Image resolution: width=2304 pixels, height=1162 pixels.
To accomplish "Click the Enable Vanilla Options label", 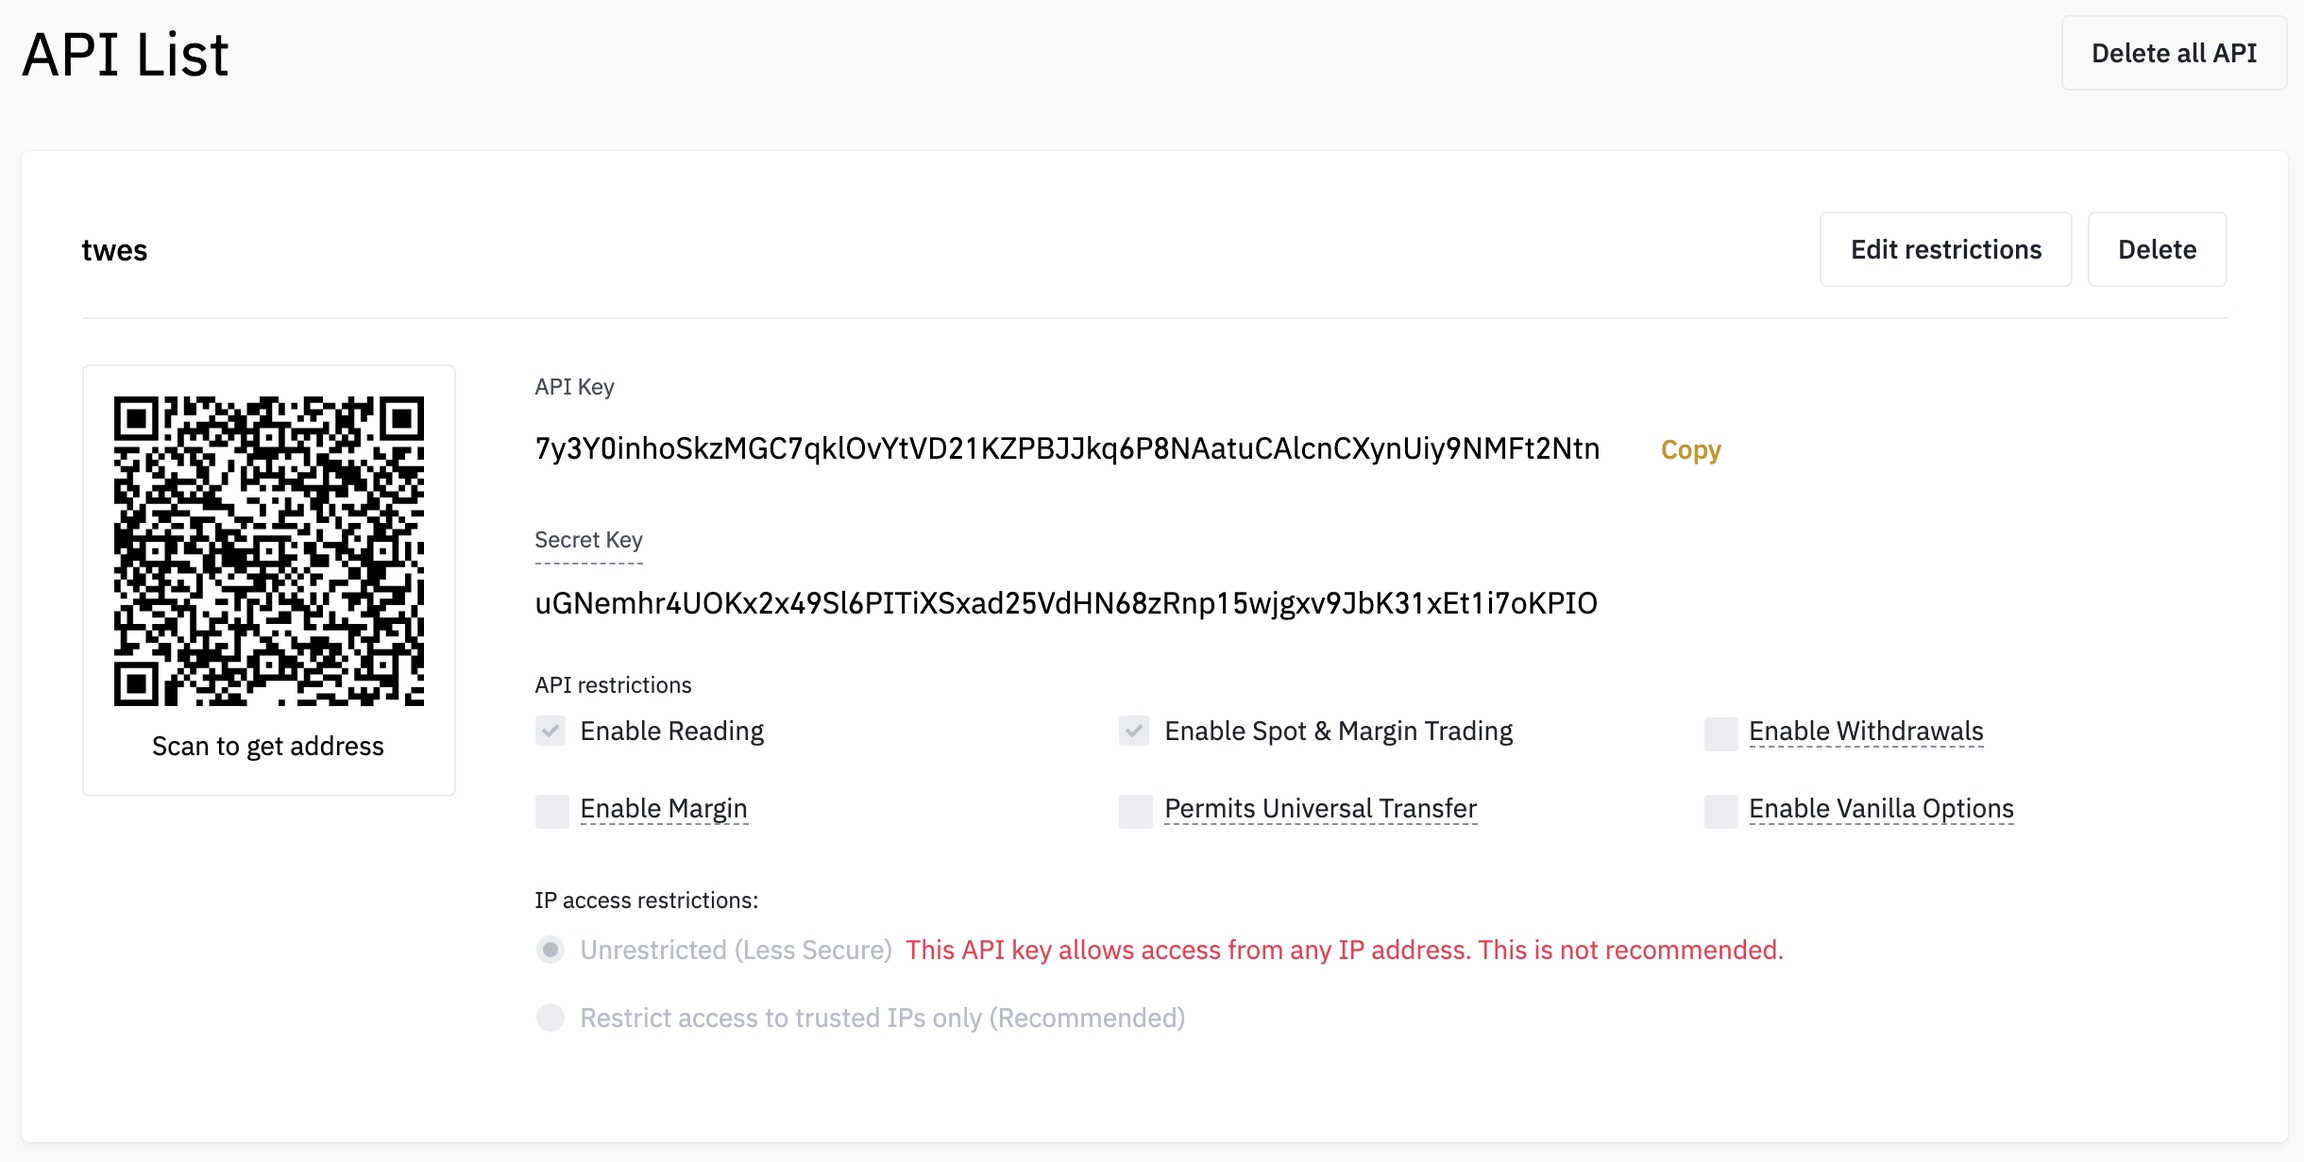I will point(1880,808).
